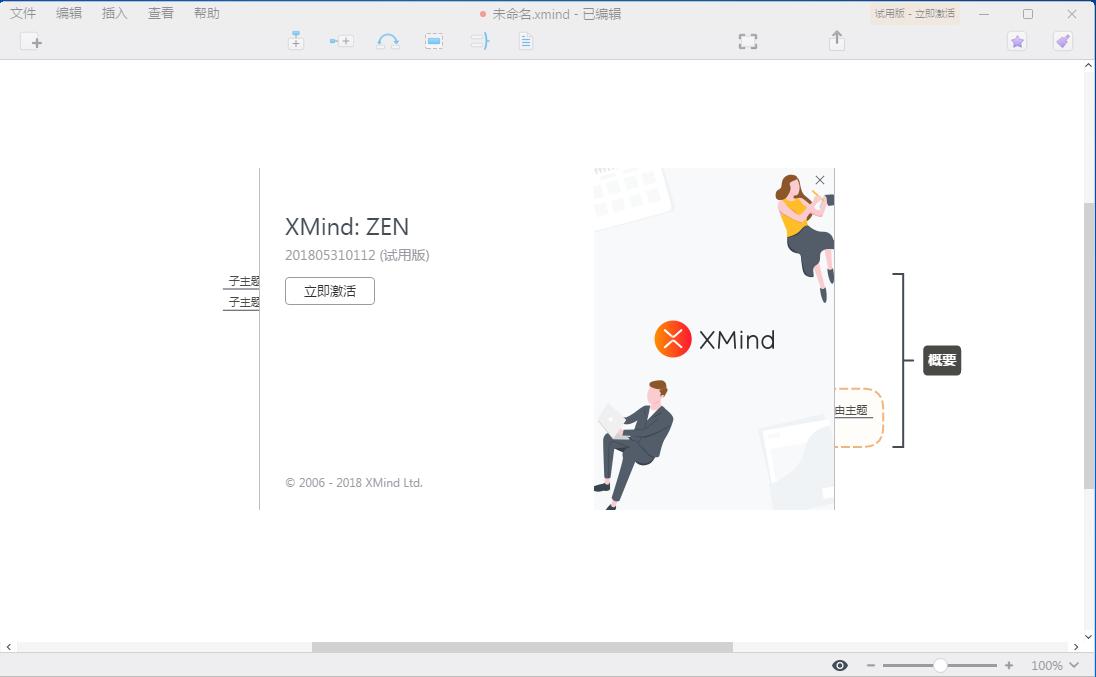Select the 概要 summary topic
This screenshot has height=677, width=1096.
(x=942, y=361)
